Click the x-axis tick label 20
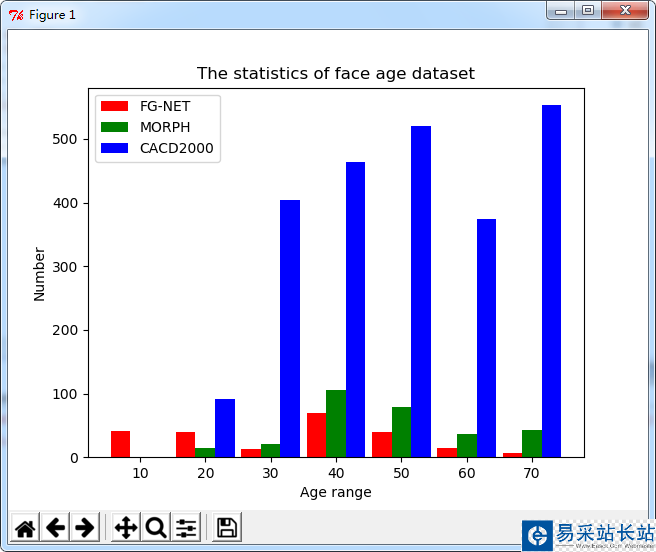This screenshot has width=656, height=552. (205, 473)
